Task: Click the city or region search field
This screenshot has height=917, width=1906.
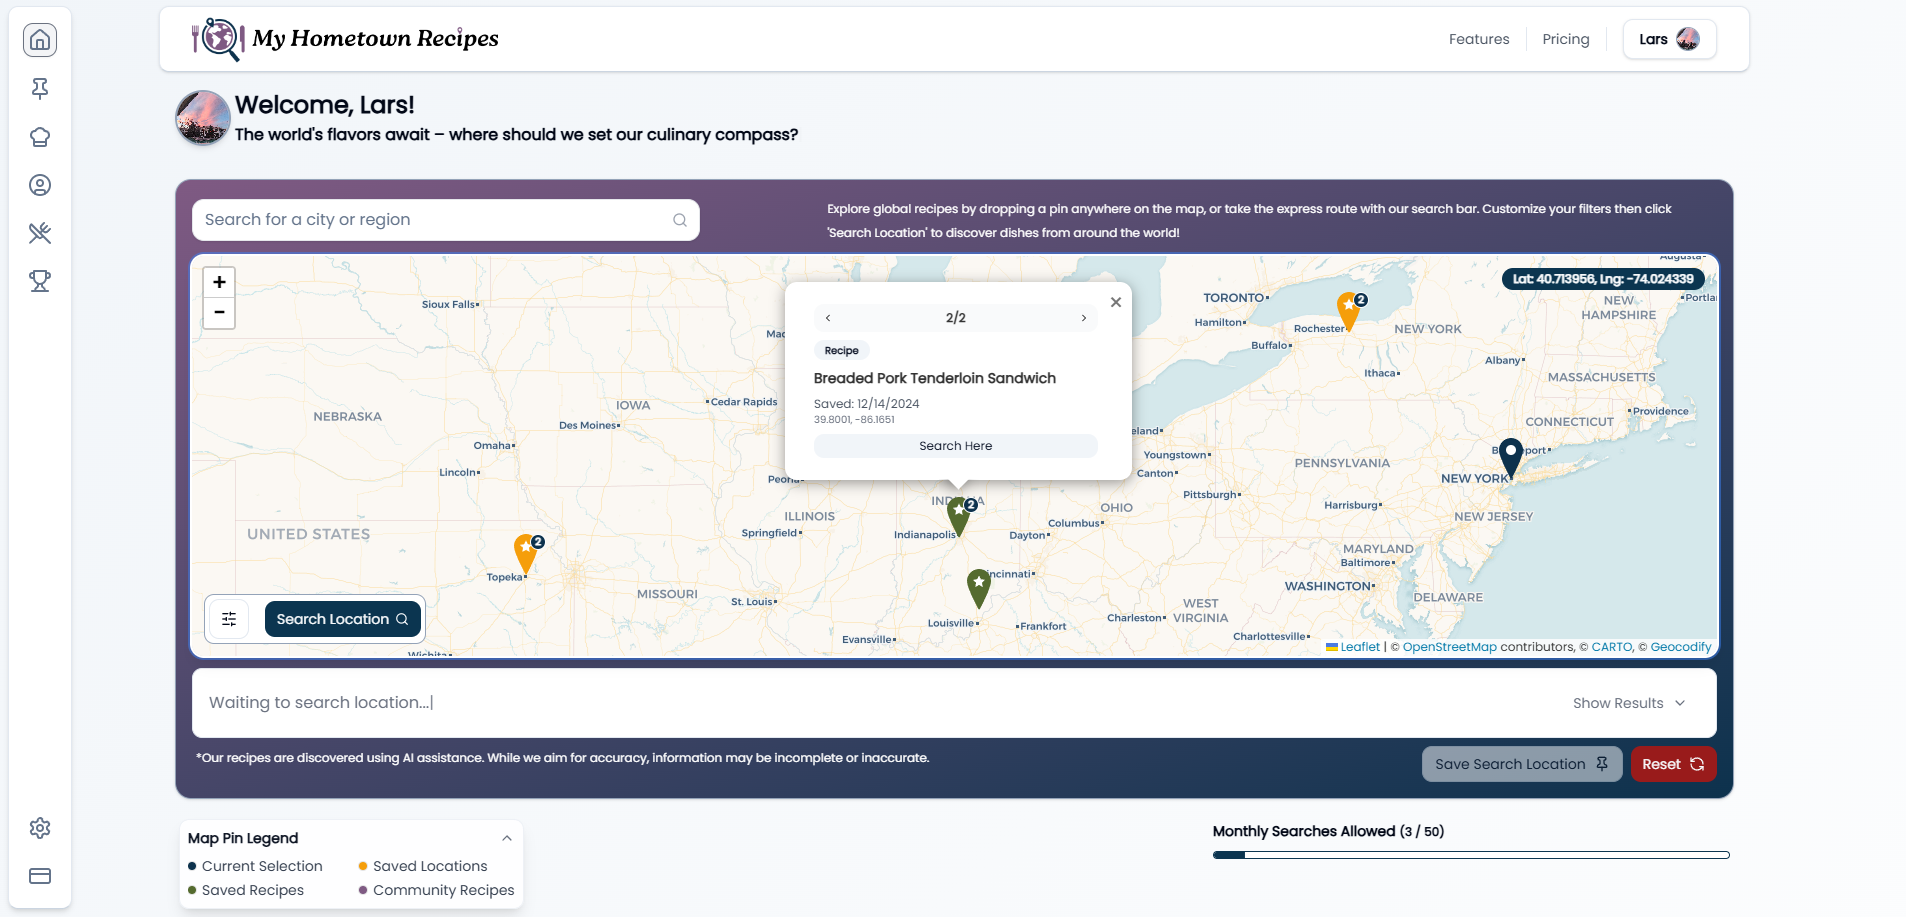Action: click(436, 220)
